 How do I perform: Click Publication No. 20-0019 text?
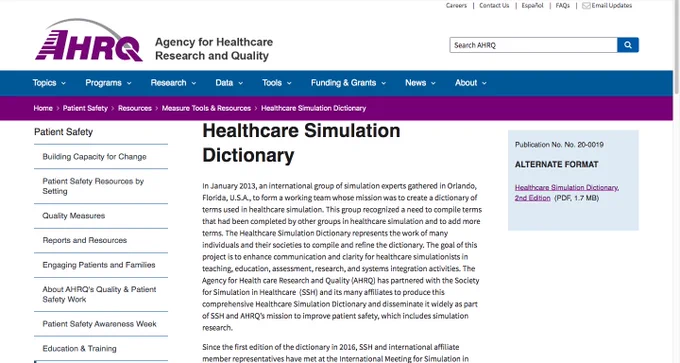pyautogui.click(x=559, y=145)
